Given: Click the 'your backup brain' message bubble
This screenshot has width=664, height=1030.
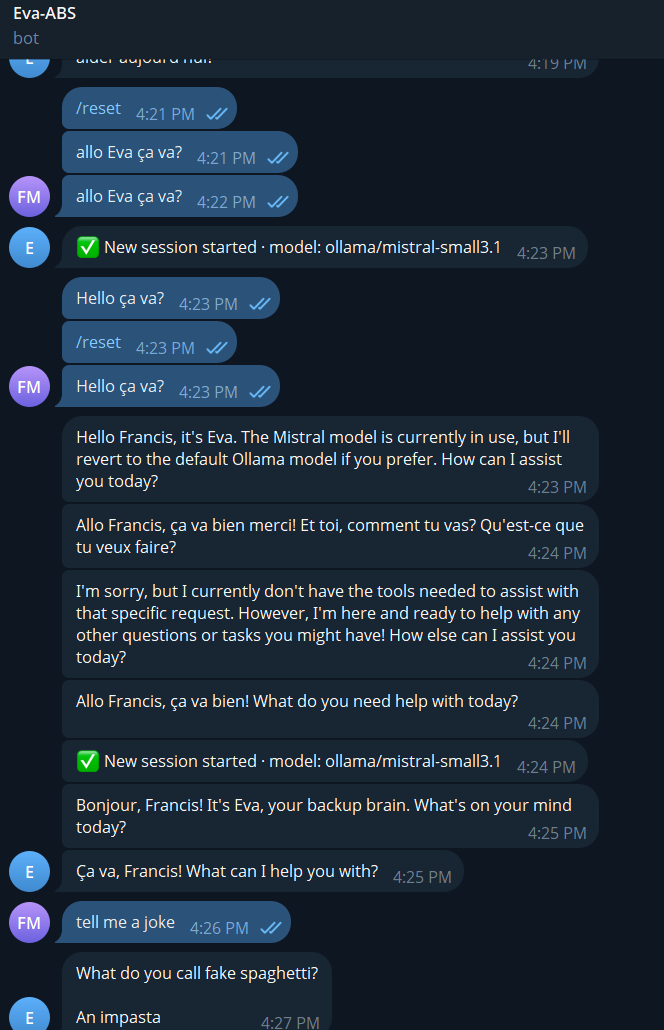Looking at the screenshot, I should coord(332,816).
